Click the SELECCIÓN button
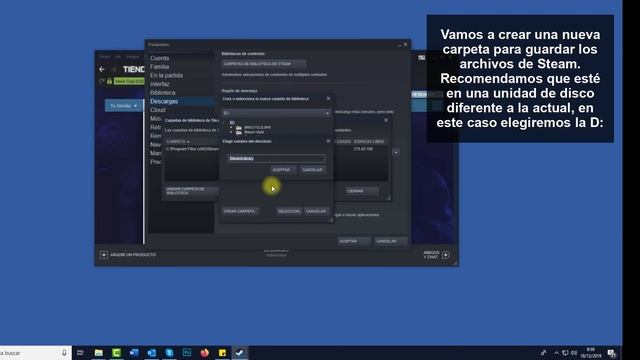This screenshot has width=640, height=360. tap(289, 211)
